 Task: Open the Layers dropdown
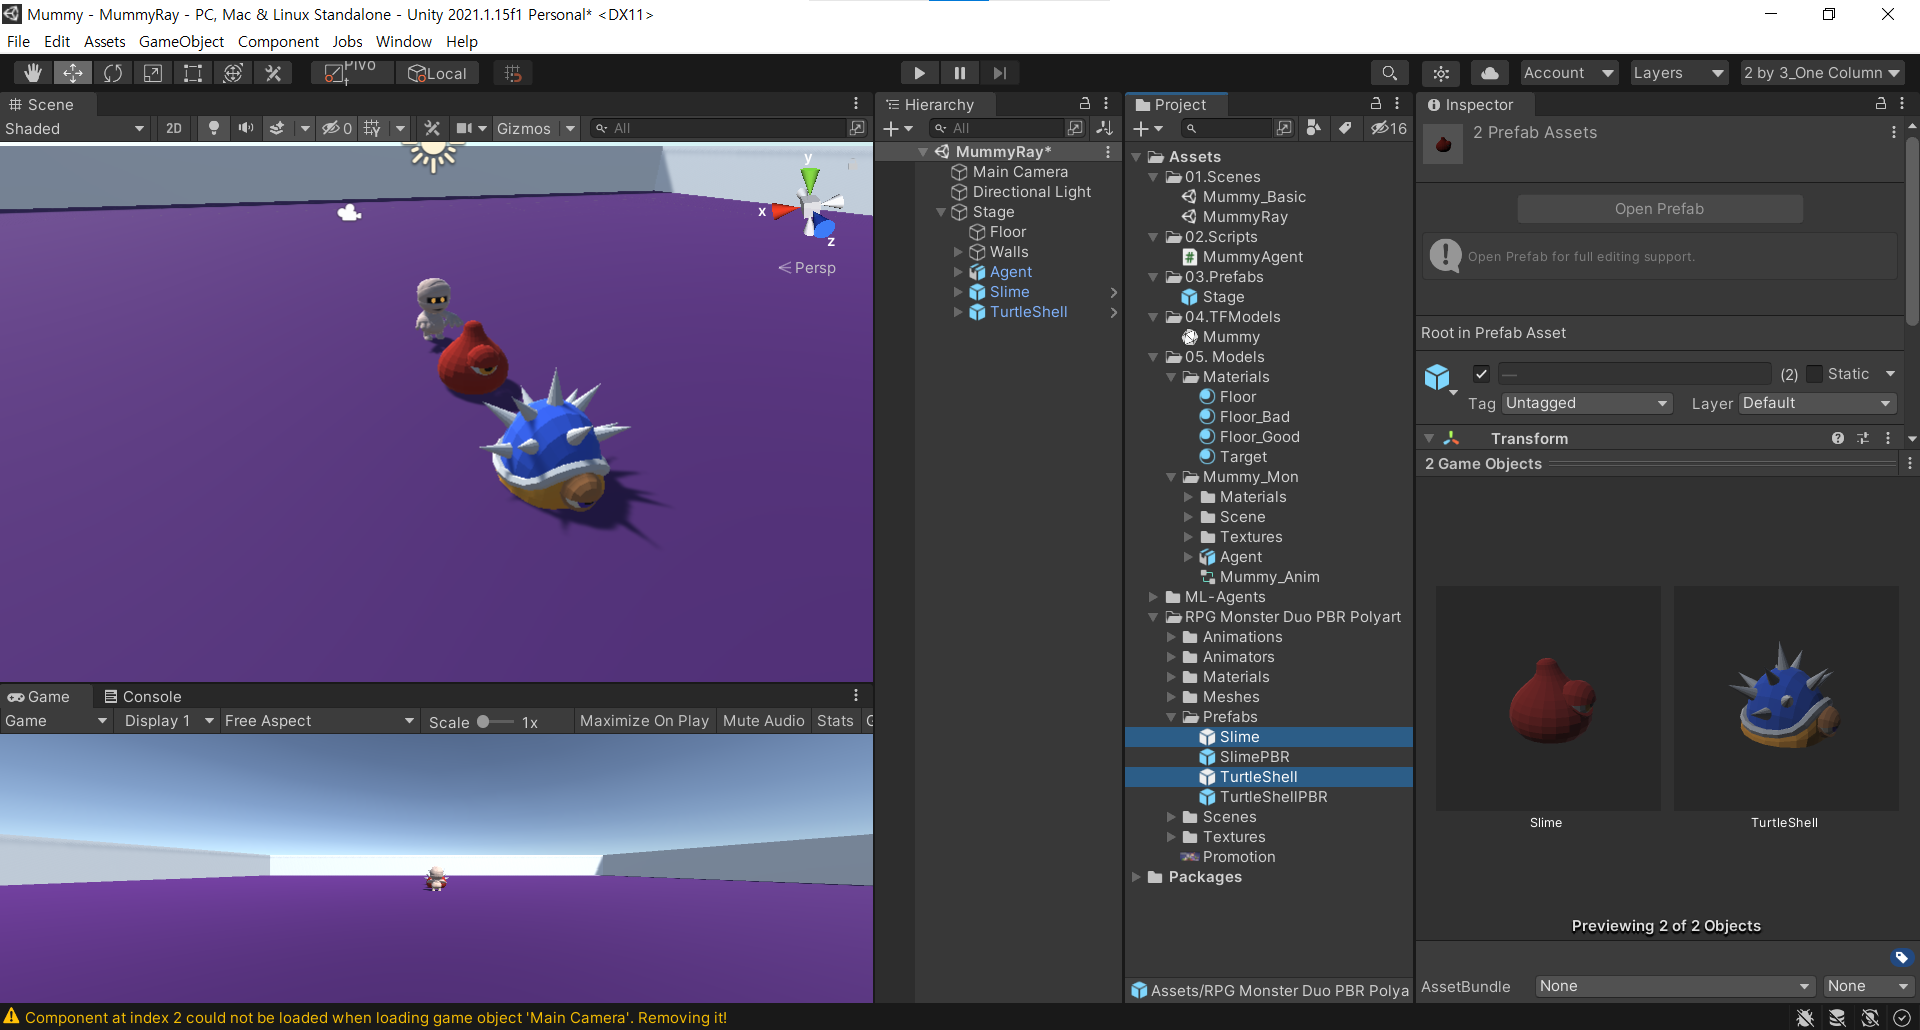coord(1678,73)
